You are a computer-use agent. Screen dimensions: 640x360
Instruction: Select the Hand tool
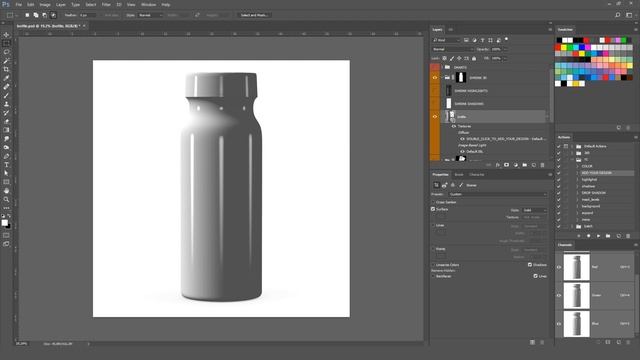(6, 191)
